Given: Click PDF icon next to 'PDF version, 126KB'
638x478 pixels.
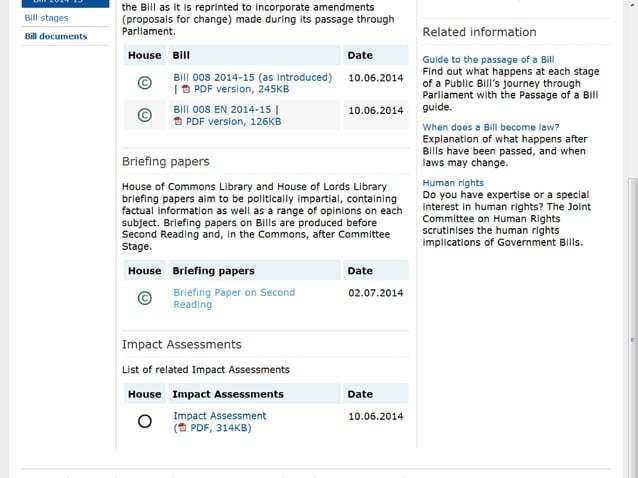Looking at the screenshot, I should click(x=178, y=122).
